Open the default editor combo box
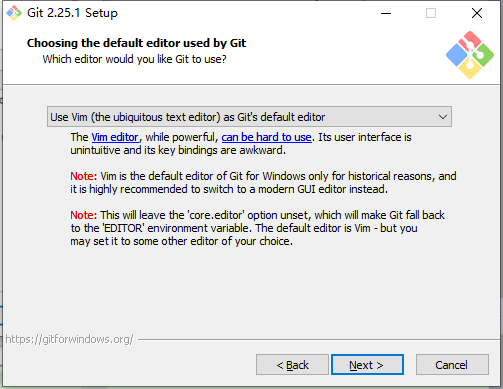 pyautogui.click(x=249, y=117)
